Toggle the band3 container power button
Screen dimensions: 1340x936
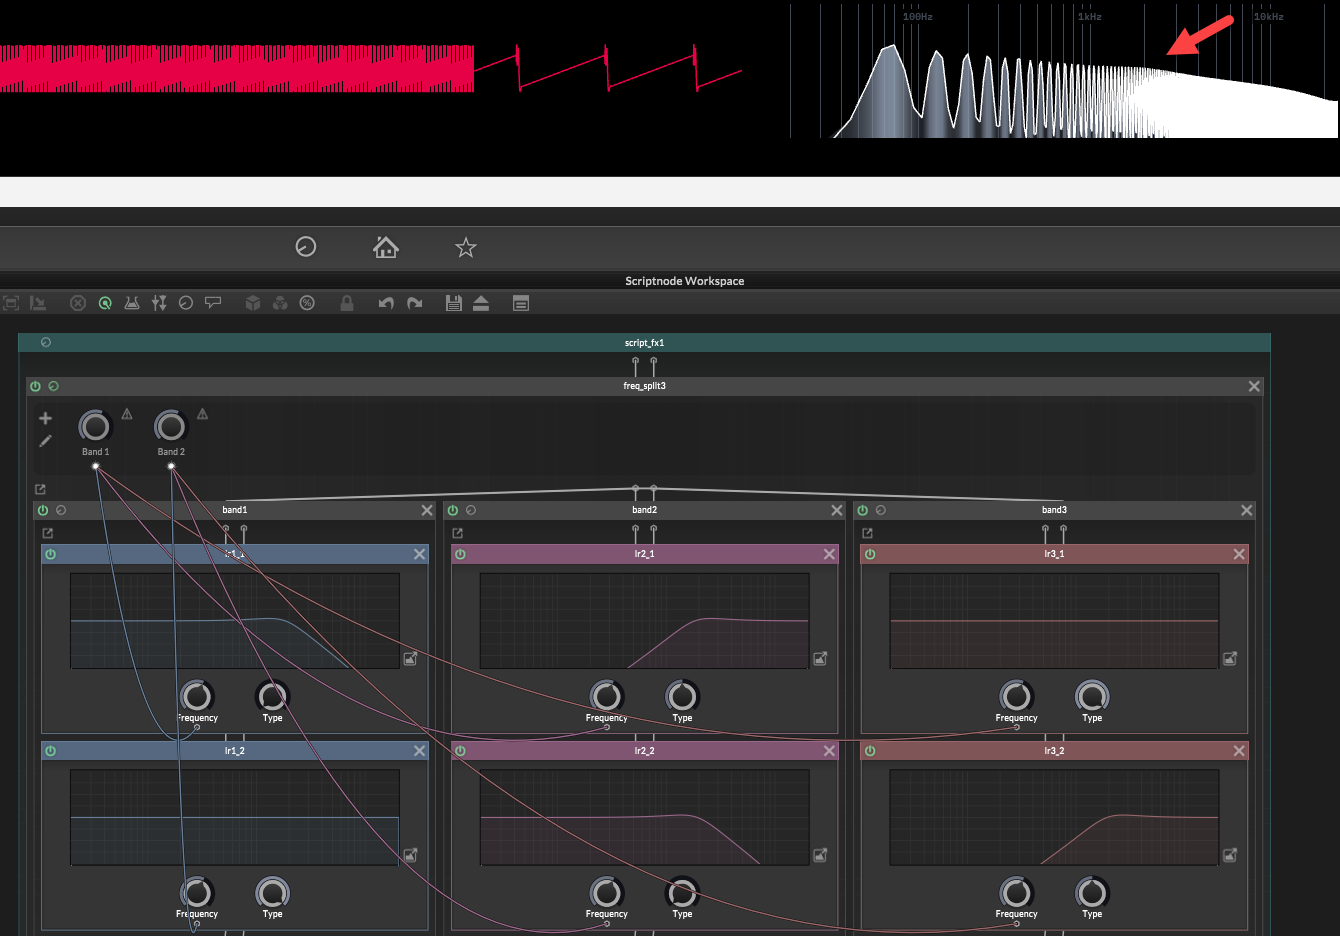point(863,510)
